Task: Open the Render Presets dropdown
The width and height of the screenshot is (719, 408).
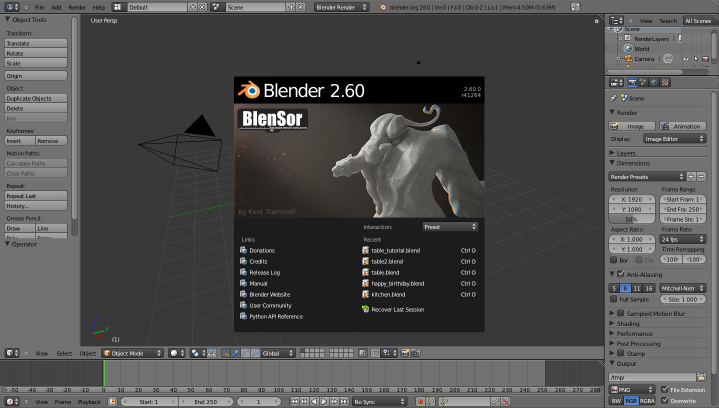Action: tap(647, 177)
